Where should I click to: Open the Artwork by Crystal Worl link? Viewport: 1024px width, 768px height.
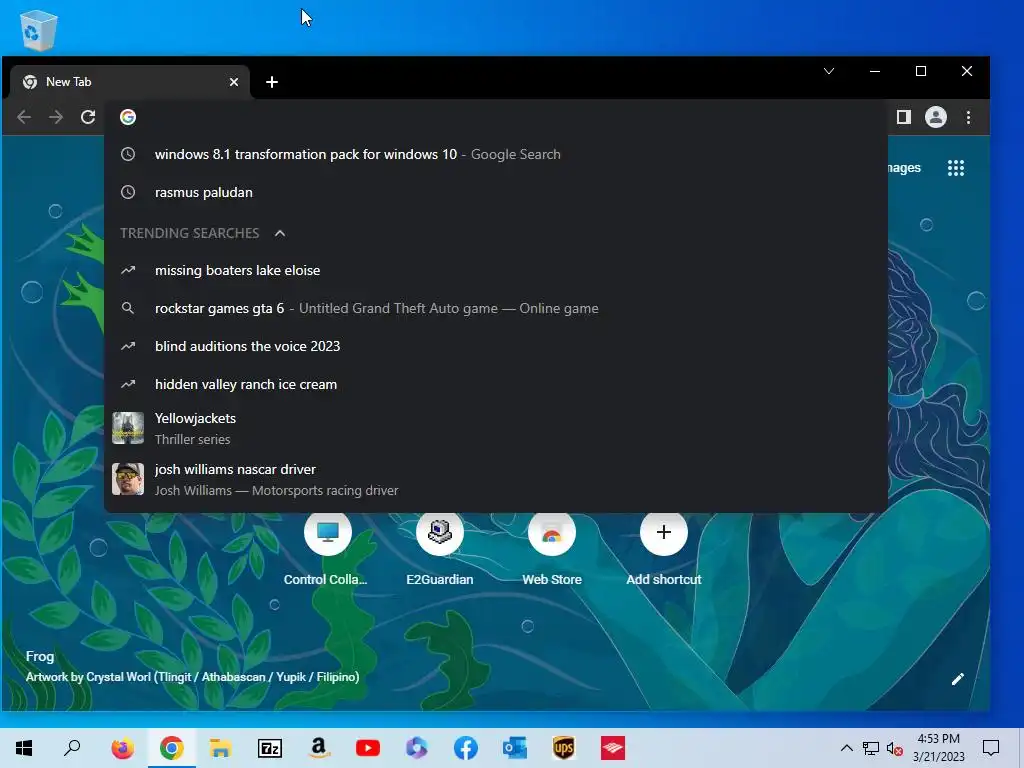coord(193,677)
